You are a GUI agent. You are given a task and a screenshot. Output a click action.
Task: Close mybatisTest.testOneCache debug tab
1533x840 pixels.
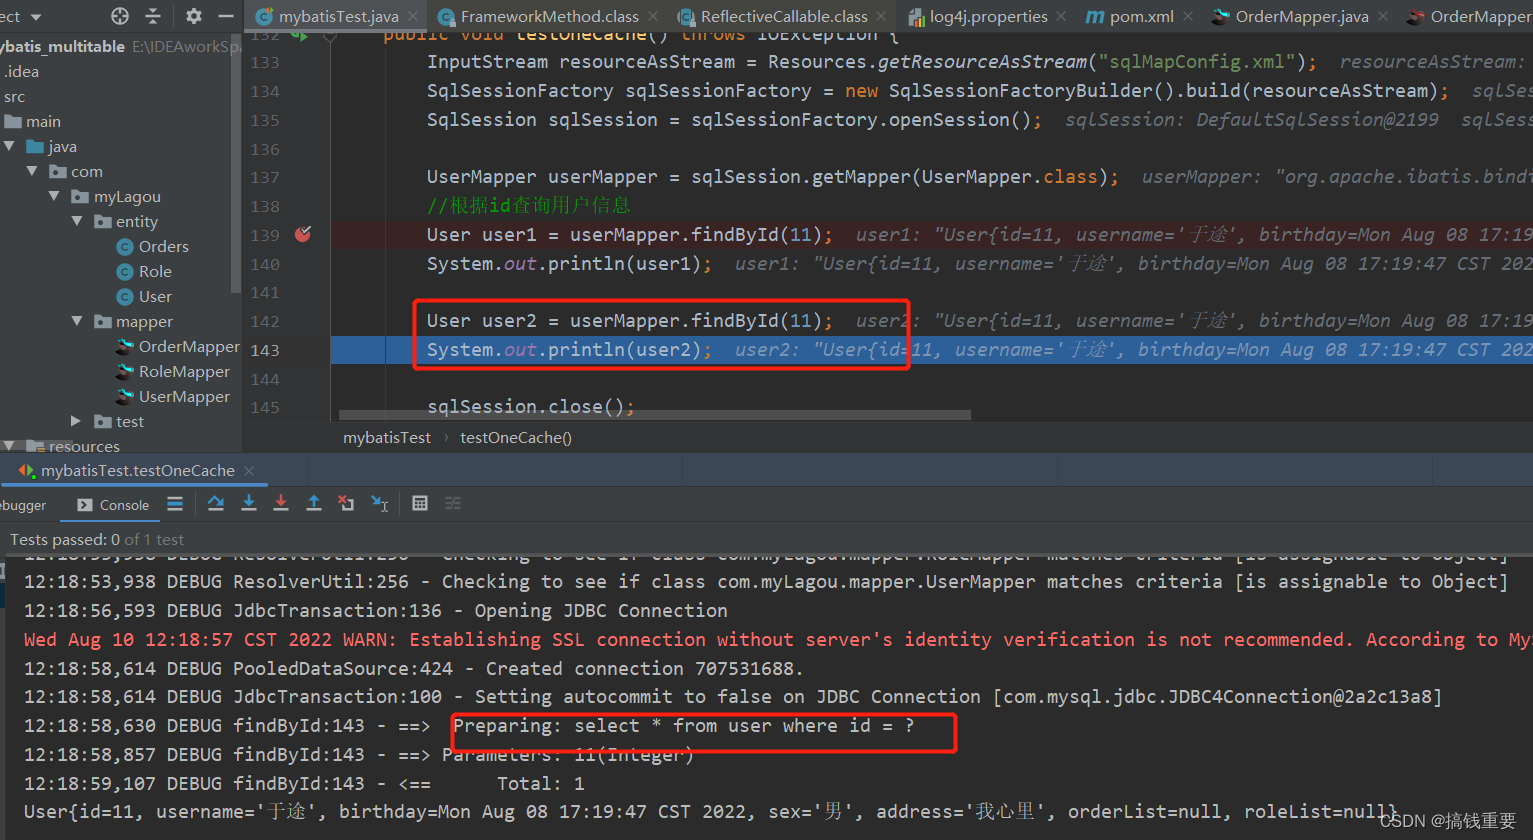click(x=249, y=470)
